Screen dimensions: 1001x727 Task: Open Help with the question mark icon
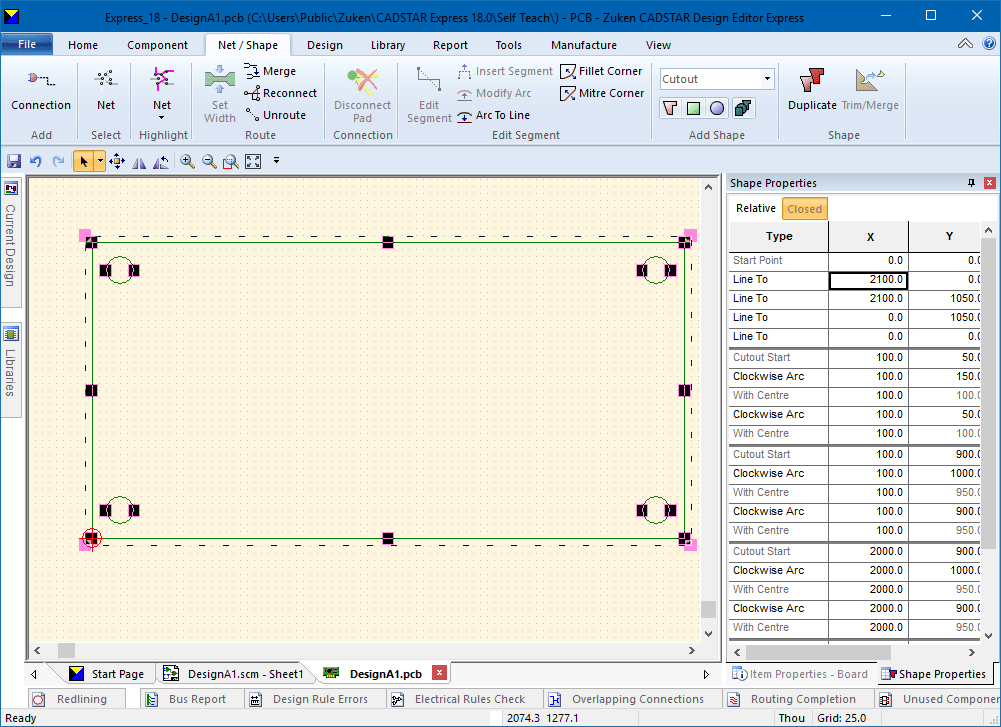tap(989, 43)
